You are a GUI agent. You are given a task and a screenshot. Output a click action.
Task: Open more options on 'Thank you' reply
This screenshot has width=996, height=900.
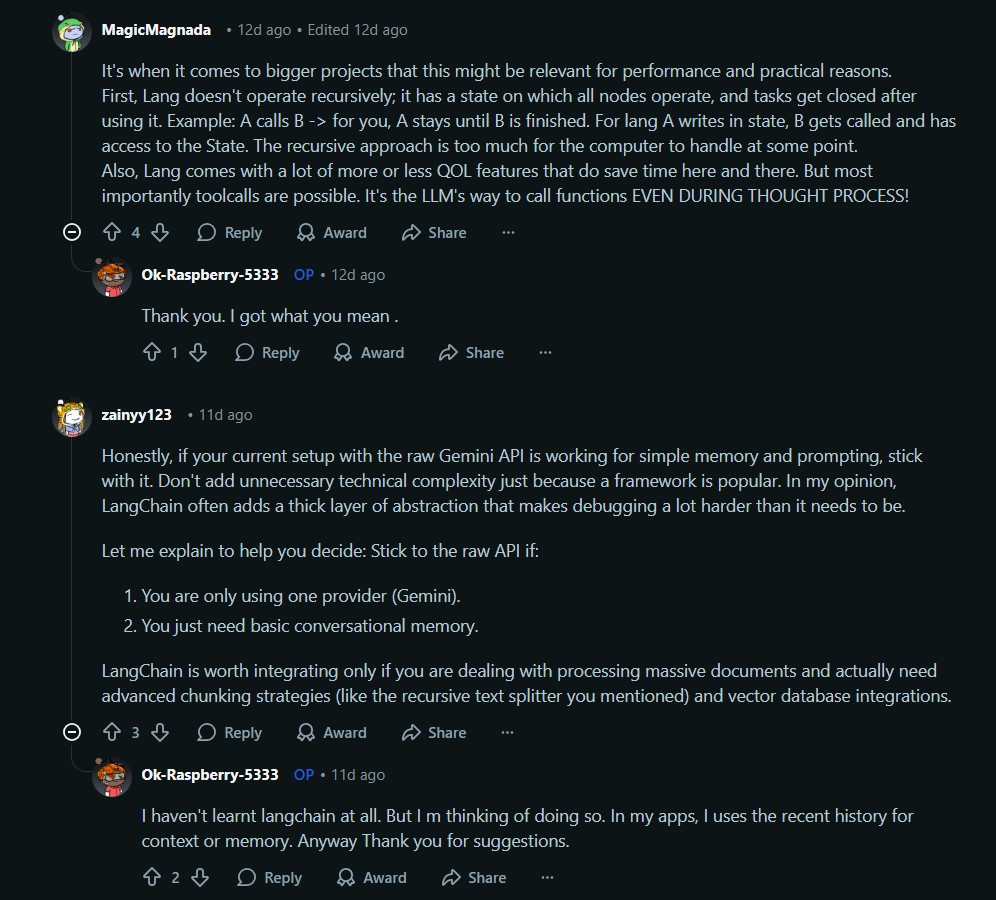pos(545,352)
